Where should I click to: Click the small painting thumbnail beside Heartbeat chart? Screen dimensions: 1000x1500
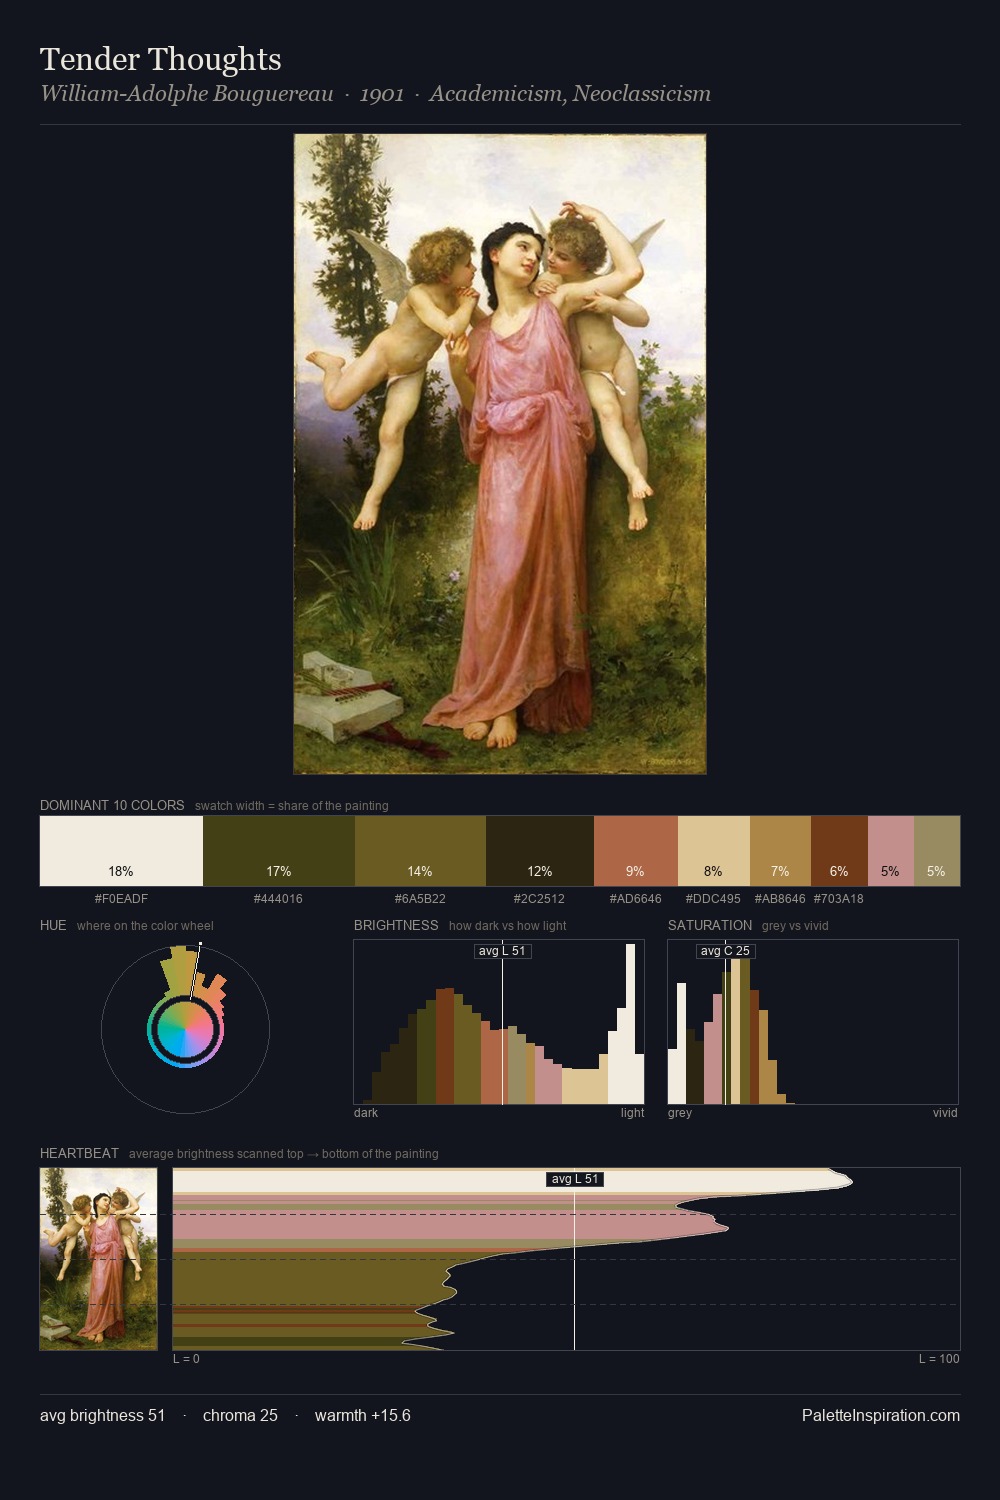(98, 1259)
